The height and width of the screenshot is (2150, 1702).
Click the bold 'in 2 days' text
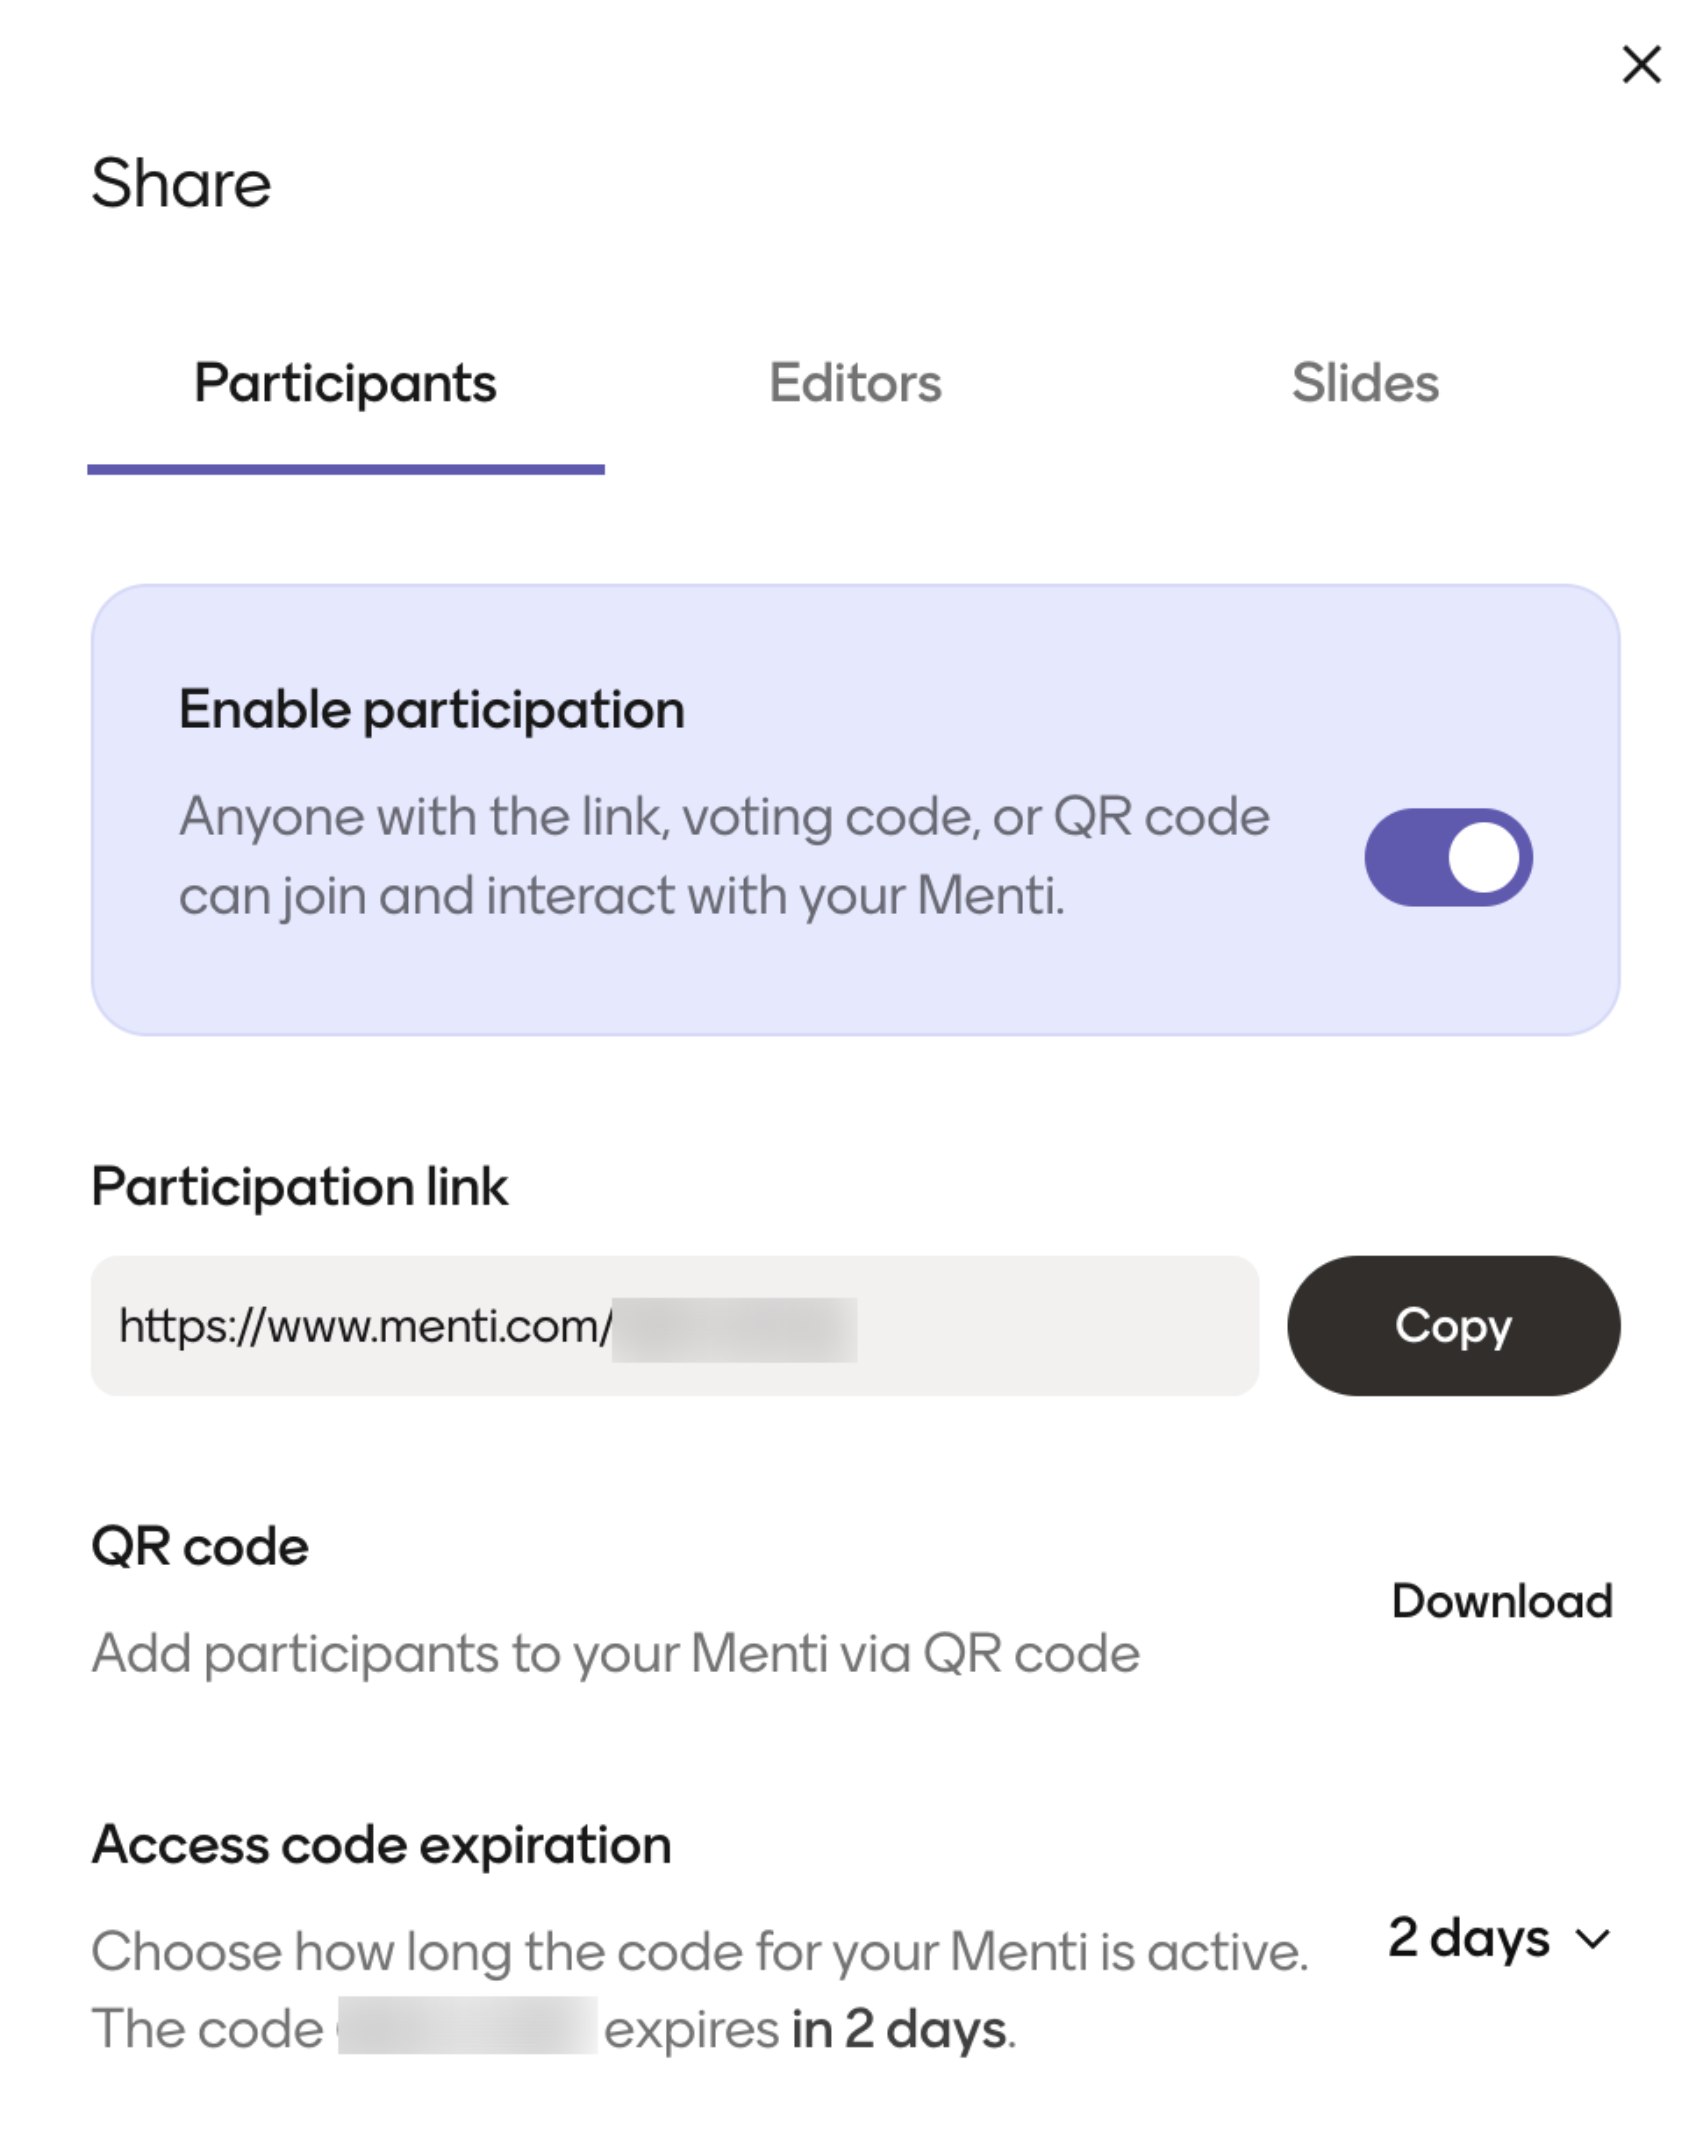pos(899,2029)
